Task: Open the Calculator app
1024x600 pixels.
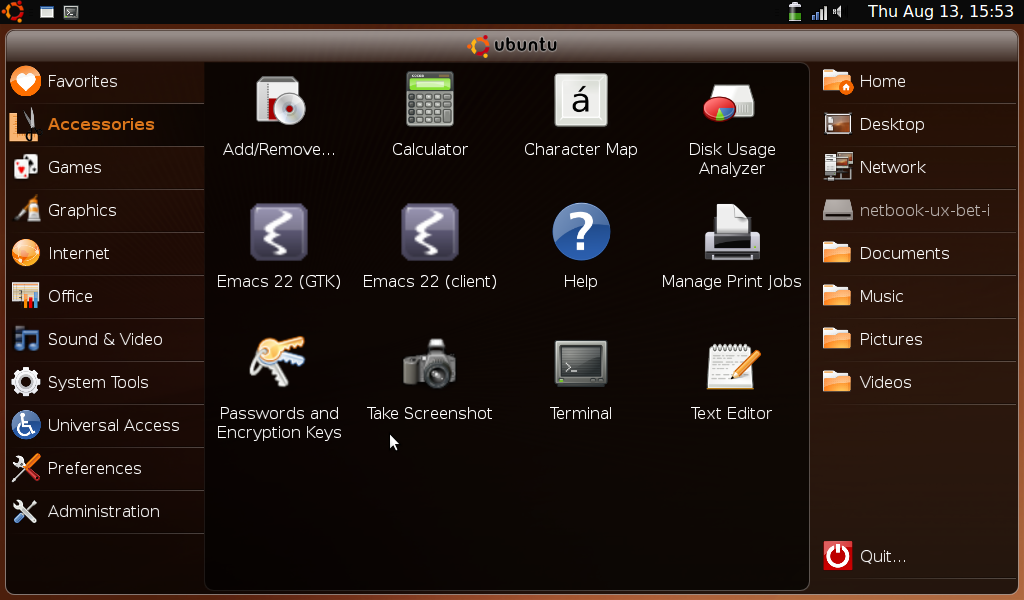Action: 430,116
